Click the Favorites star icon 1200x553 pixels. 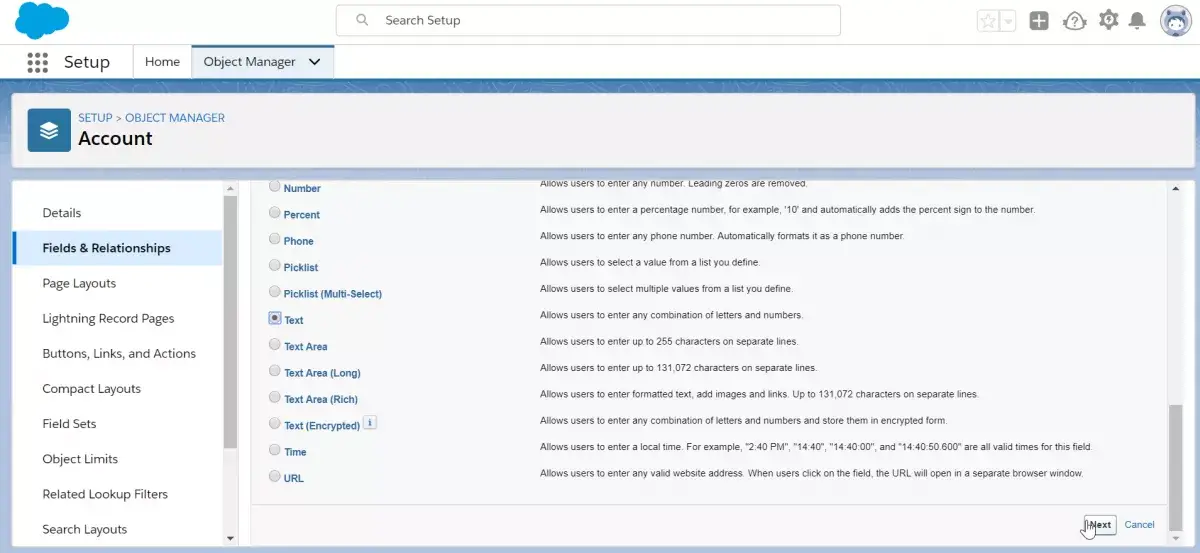coord(988,21)
